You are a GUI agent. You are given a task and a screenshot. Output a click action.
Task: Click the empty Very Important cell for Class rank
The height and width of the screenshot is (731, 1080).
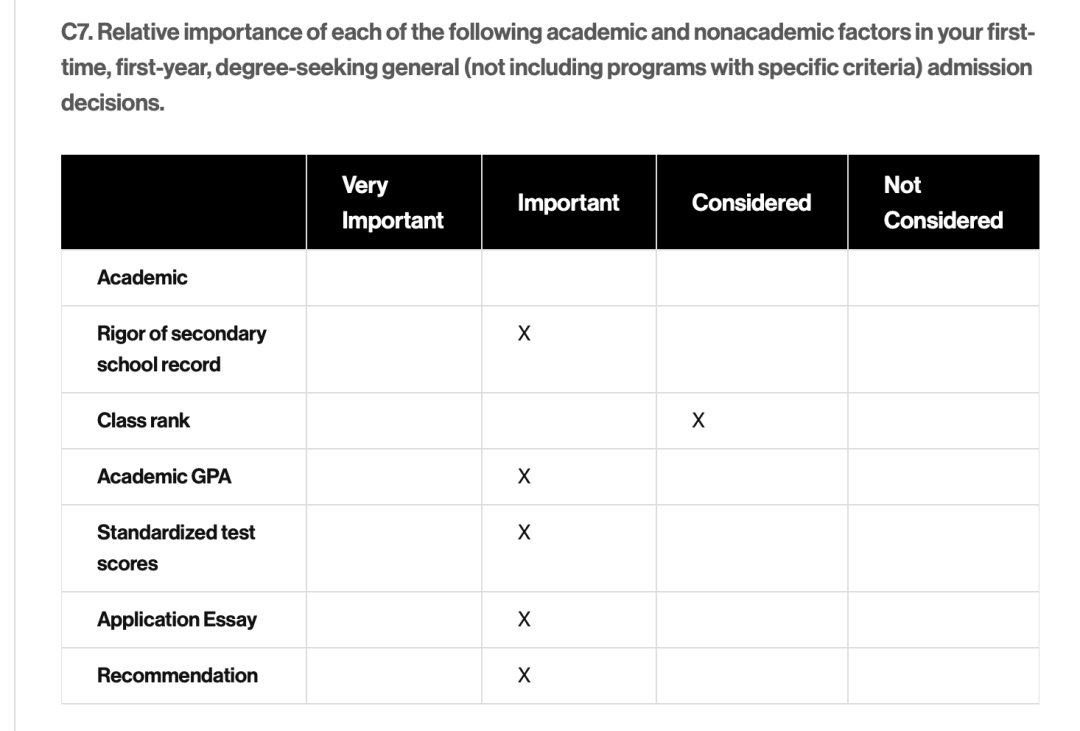393,421
